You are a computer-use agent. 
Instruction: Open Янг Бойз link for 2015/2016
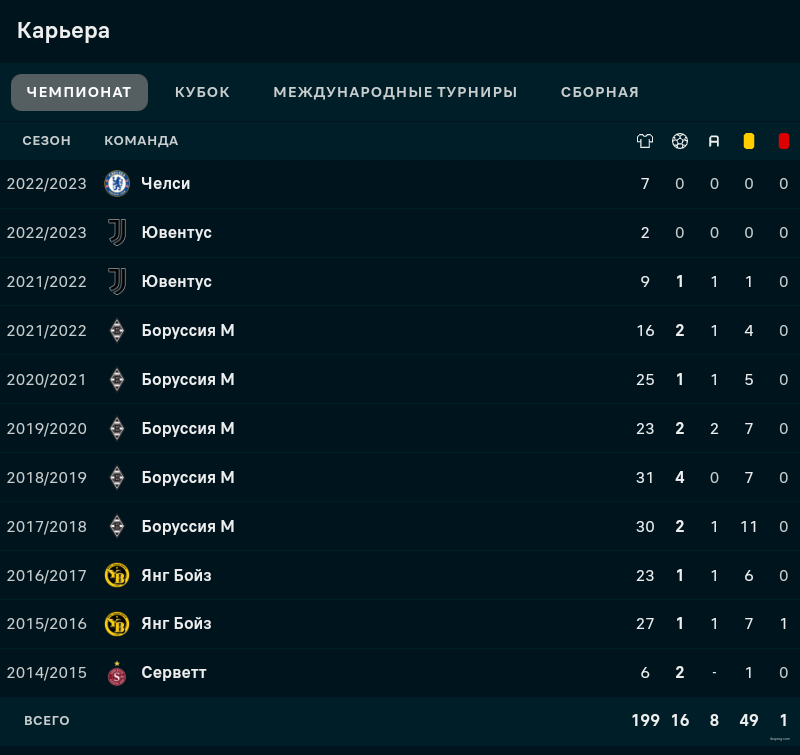[177, 623]
